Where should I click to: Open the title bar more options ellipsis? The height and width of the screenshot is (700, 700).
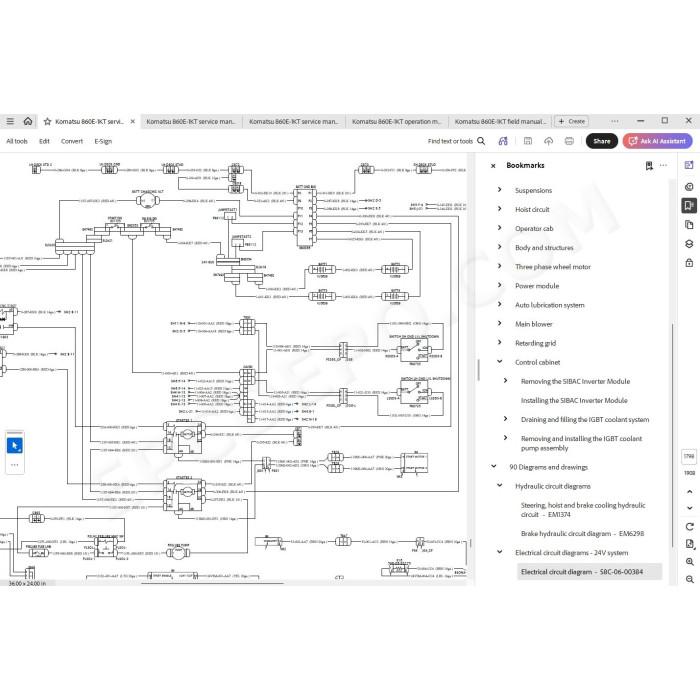(615, 121)
